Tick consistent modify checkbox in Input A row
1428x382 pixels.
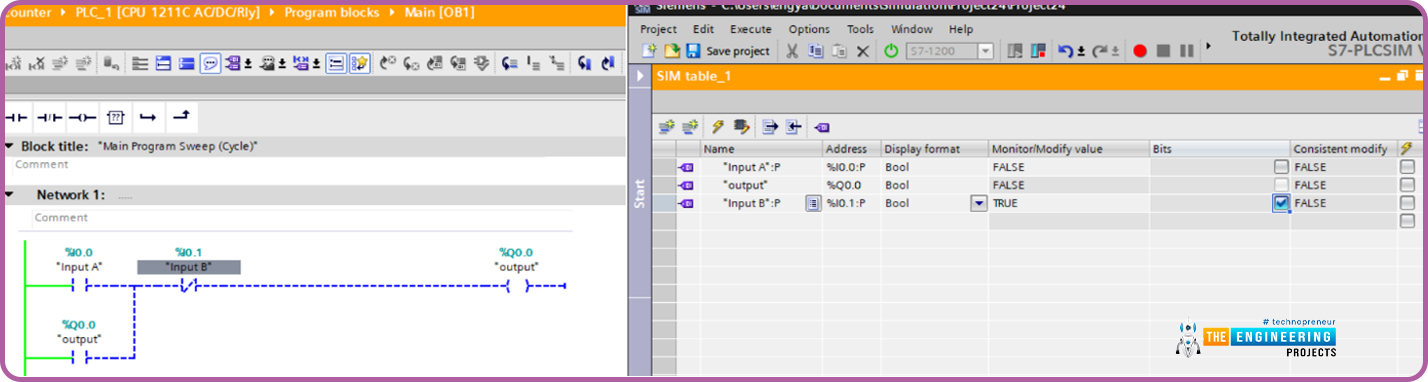pos(1407,167)
